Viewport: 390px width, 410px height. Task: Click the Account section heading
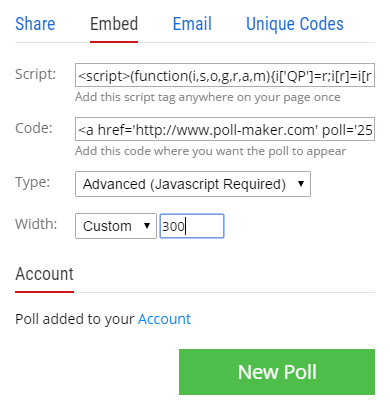pyautogui.click(x=44, y=274)
